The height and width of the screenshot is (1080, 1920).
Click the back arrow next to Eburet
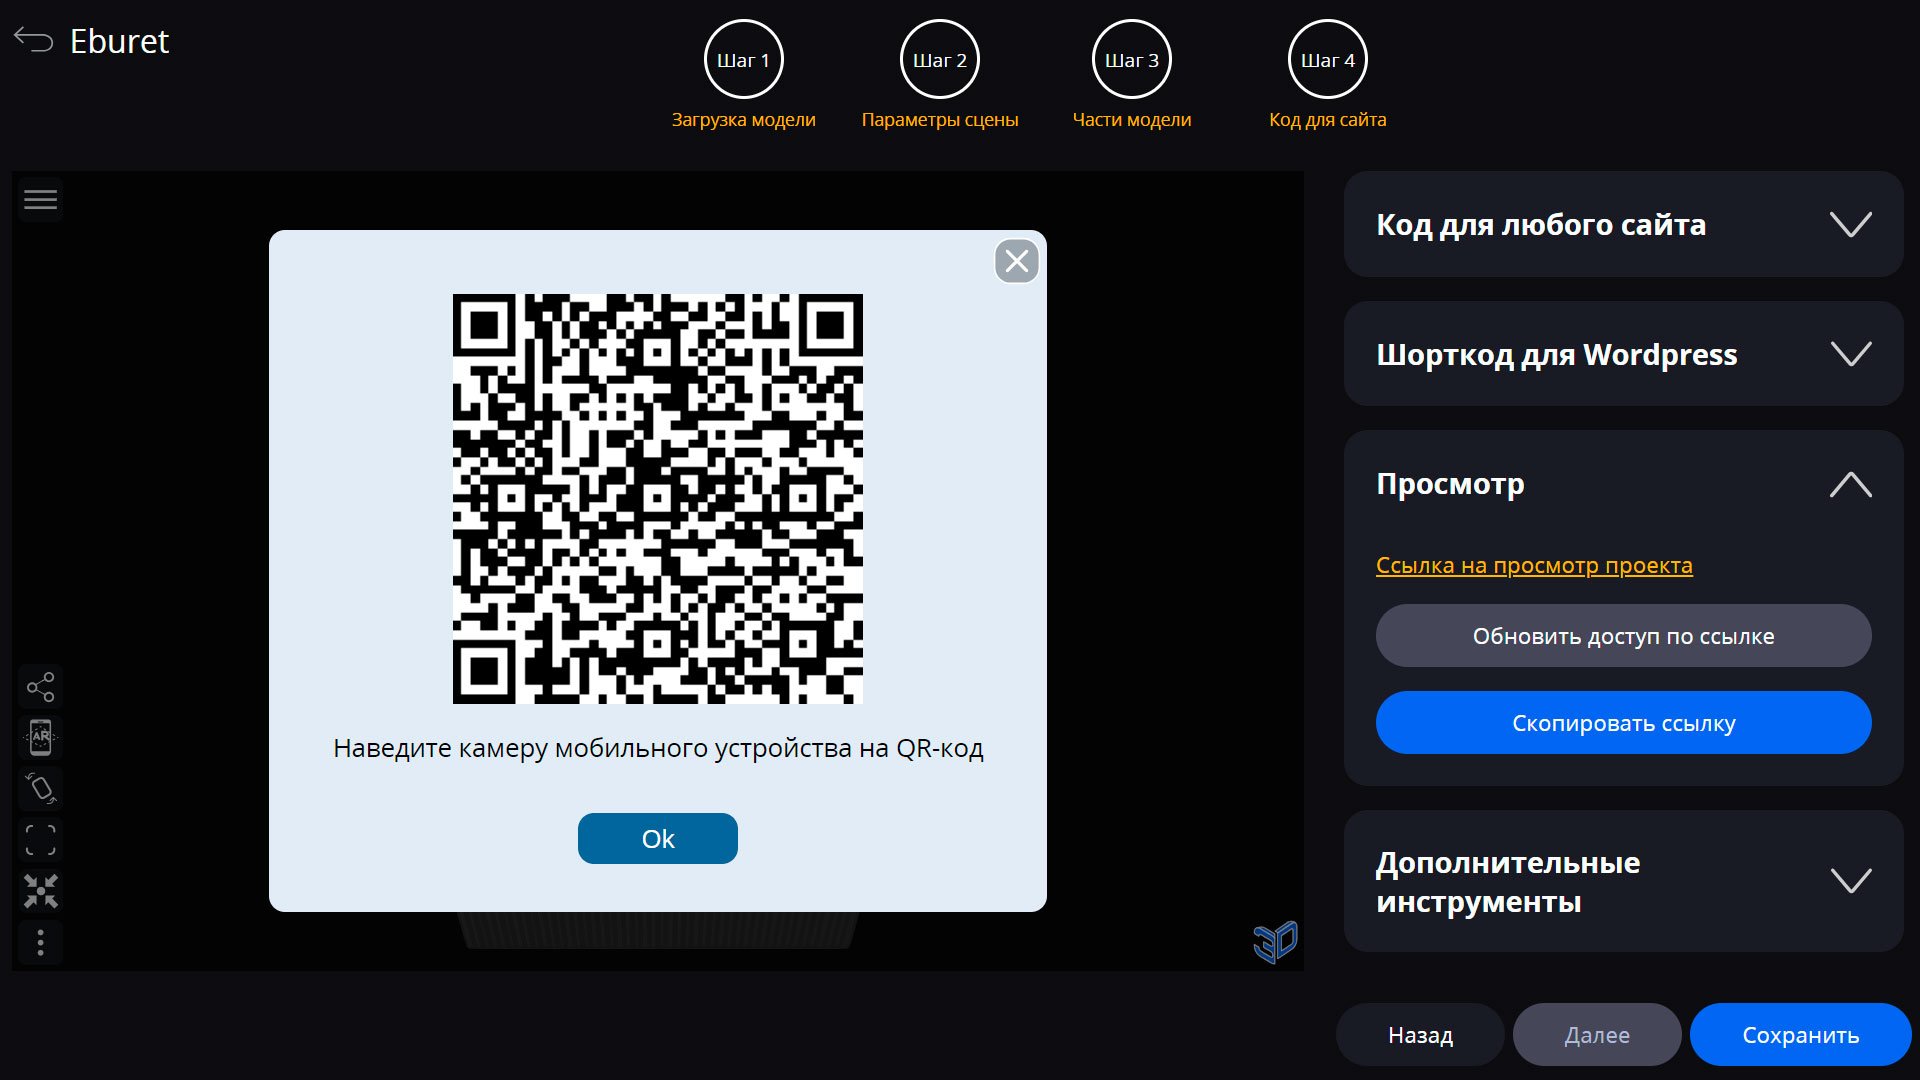click(33, 40)
